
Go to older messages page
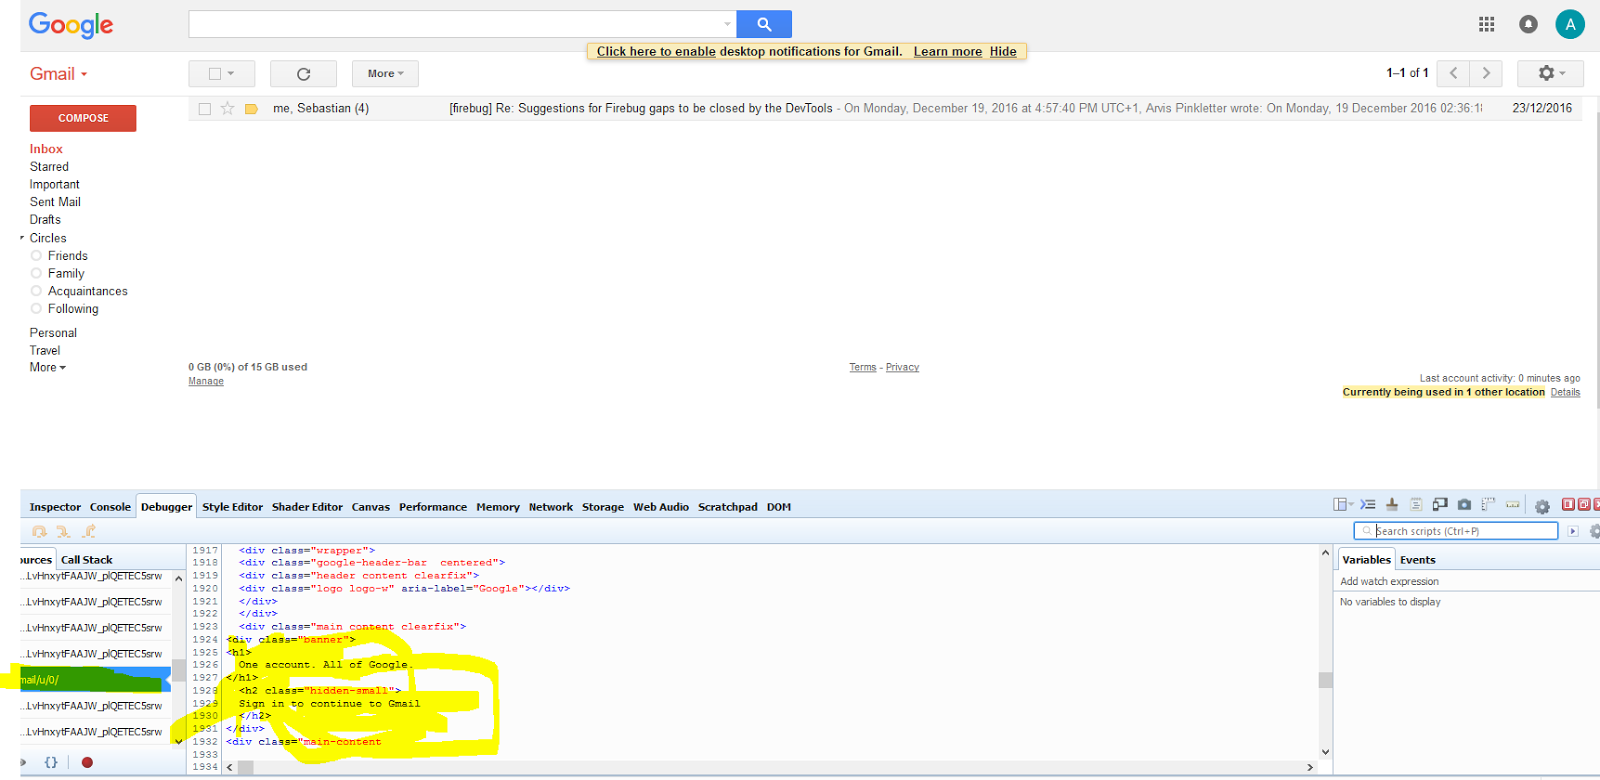1486,73
